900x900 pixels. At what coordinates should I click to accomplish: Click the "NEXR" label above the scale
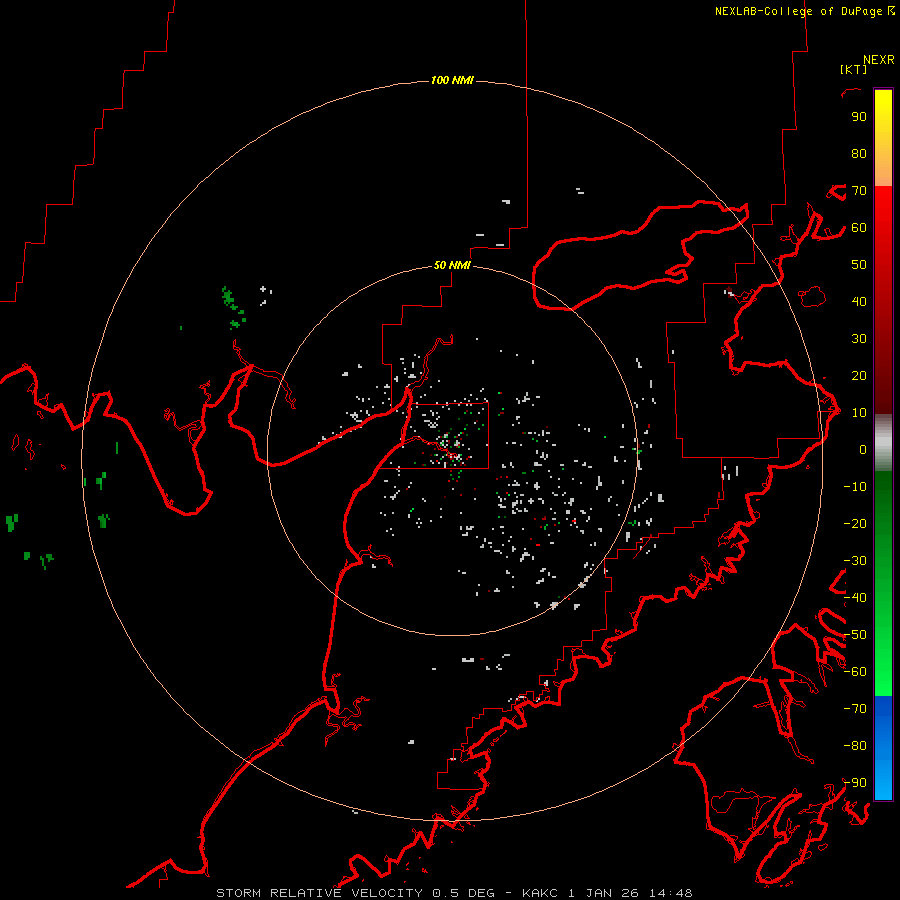pyautogui.click(x=879, y=60)
